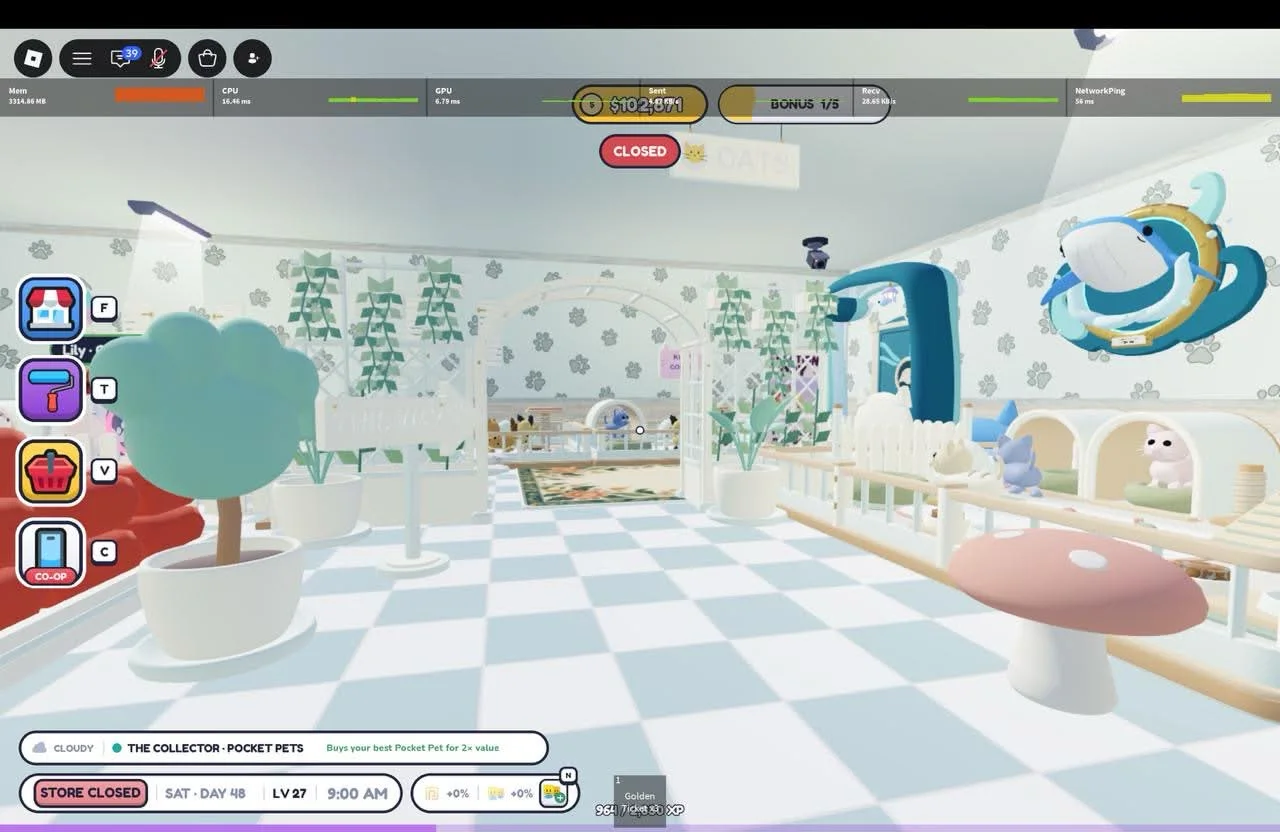Click the T keybind badge
Viewport: 1280px width, 832px height.
coord(104,389)
